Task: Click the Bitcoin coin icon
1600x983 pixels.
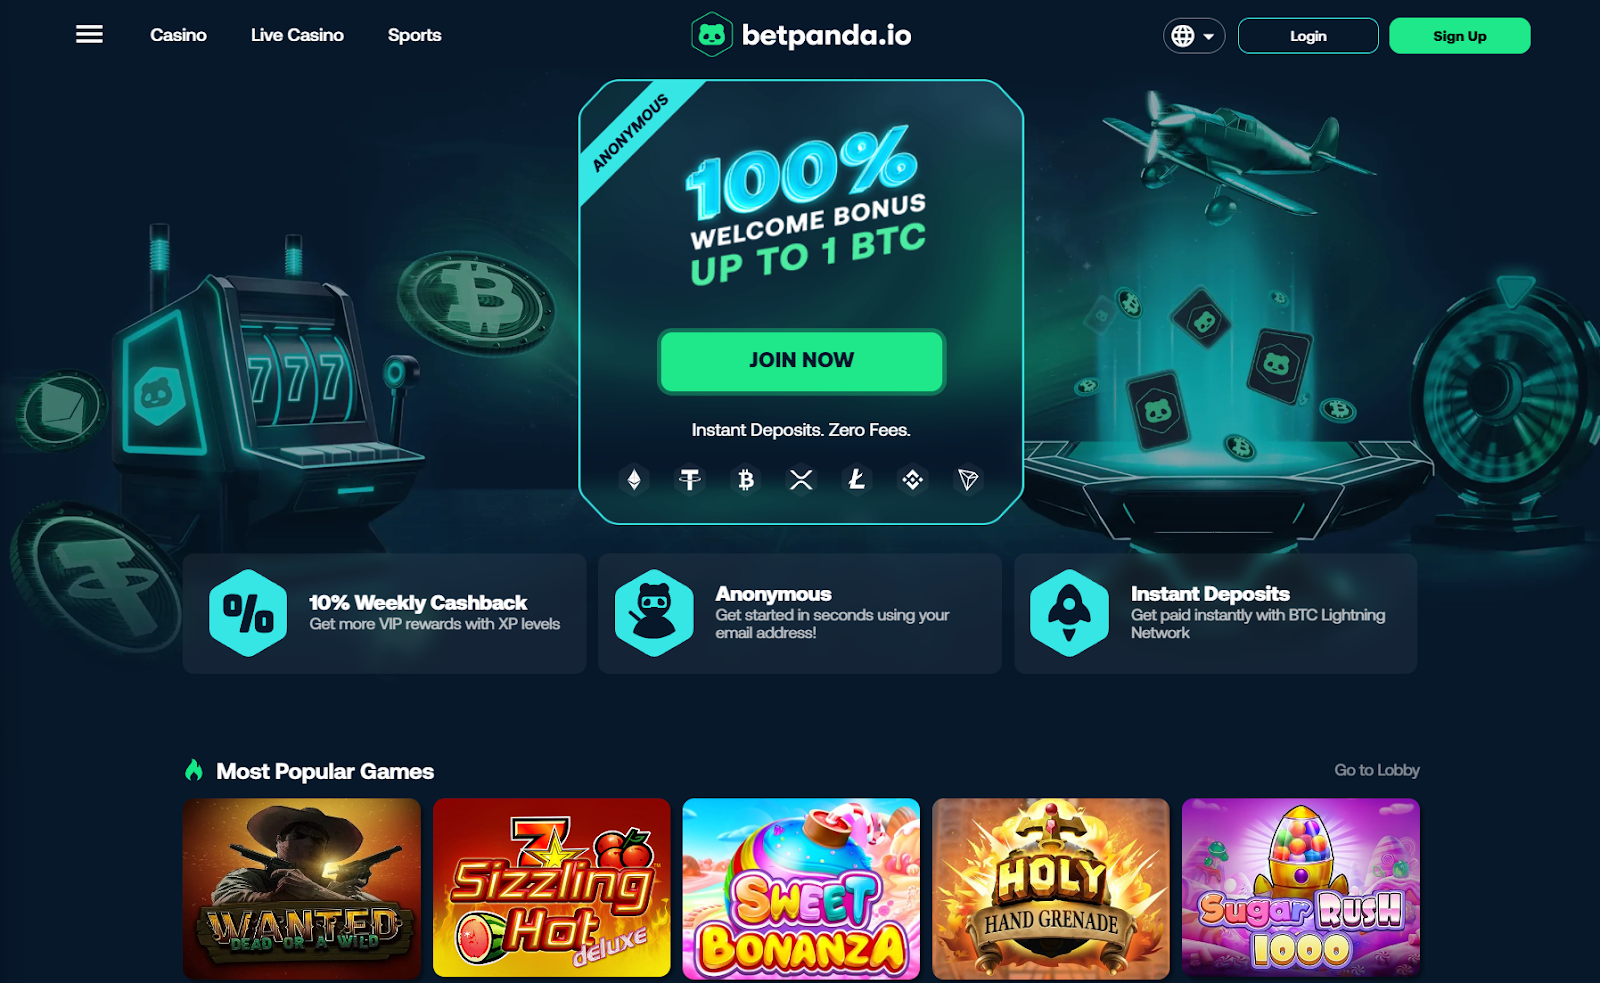Action: (x=746, y=480)
